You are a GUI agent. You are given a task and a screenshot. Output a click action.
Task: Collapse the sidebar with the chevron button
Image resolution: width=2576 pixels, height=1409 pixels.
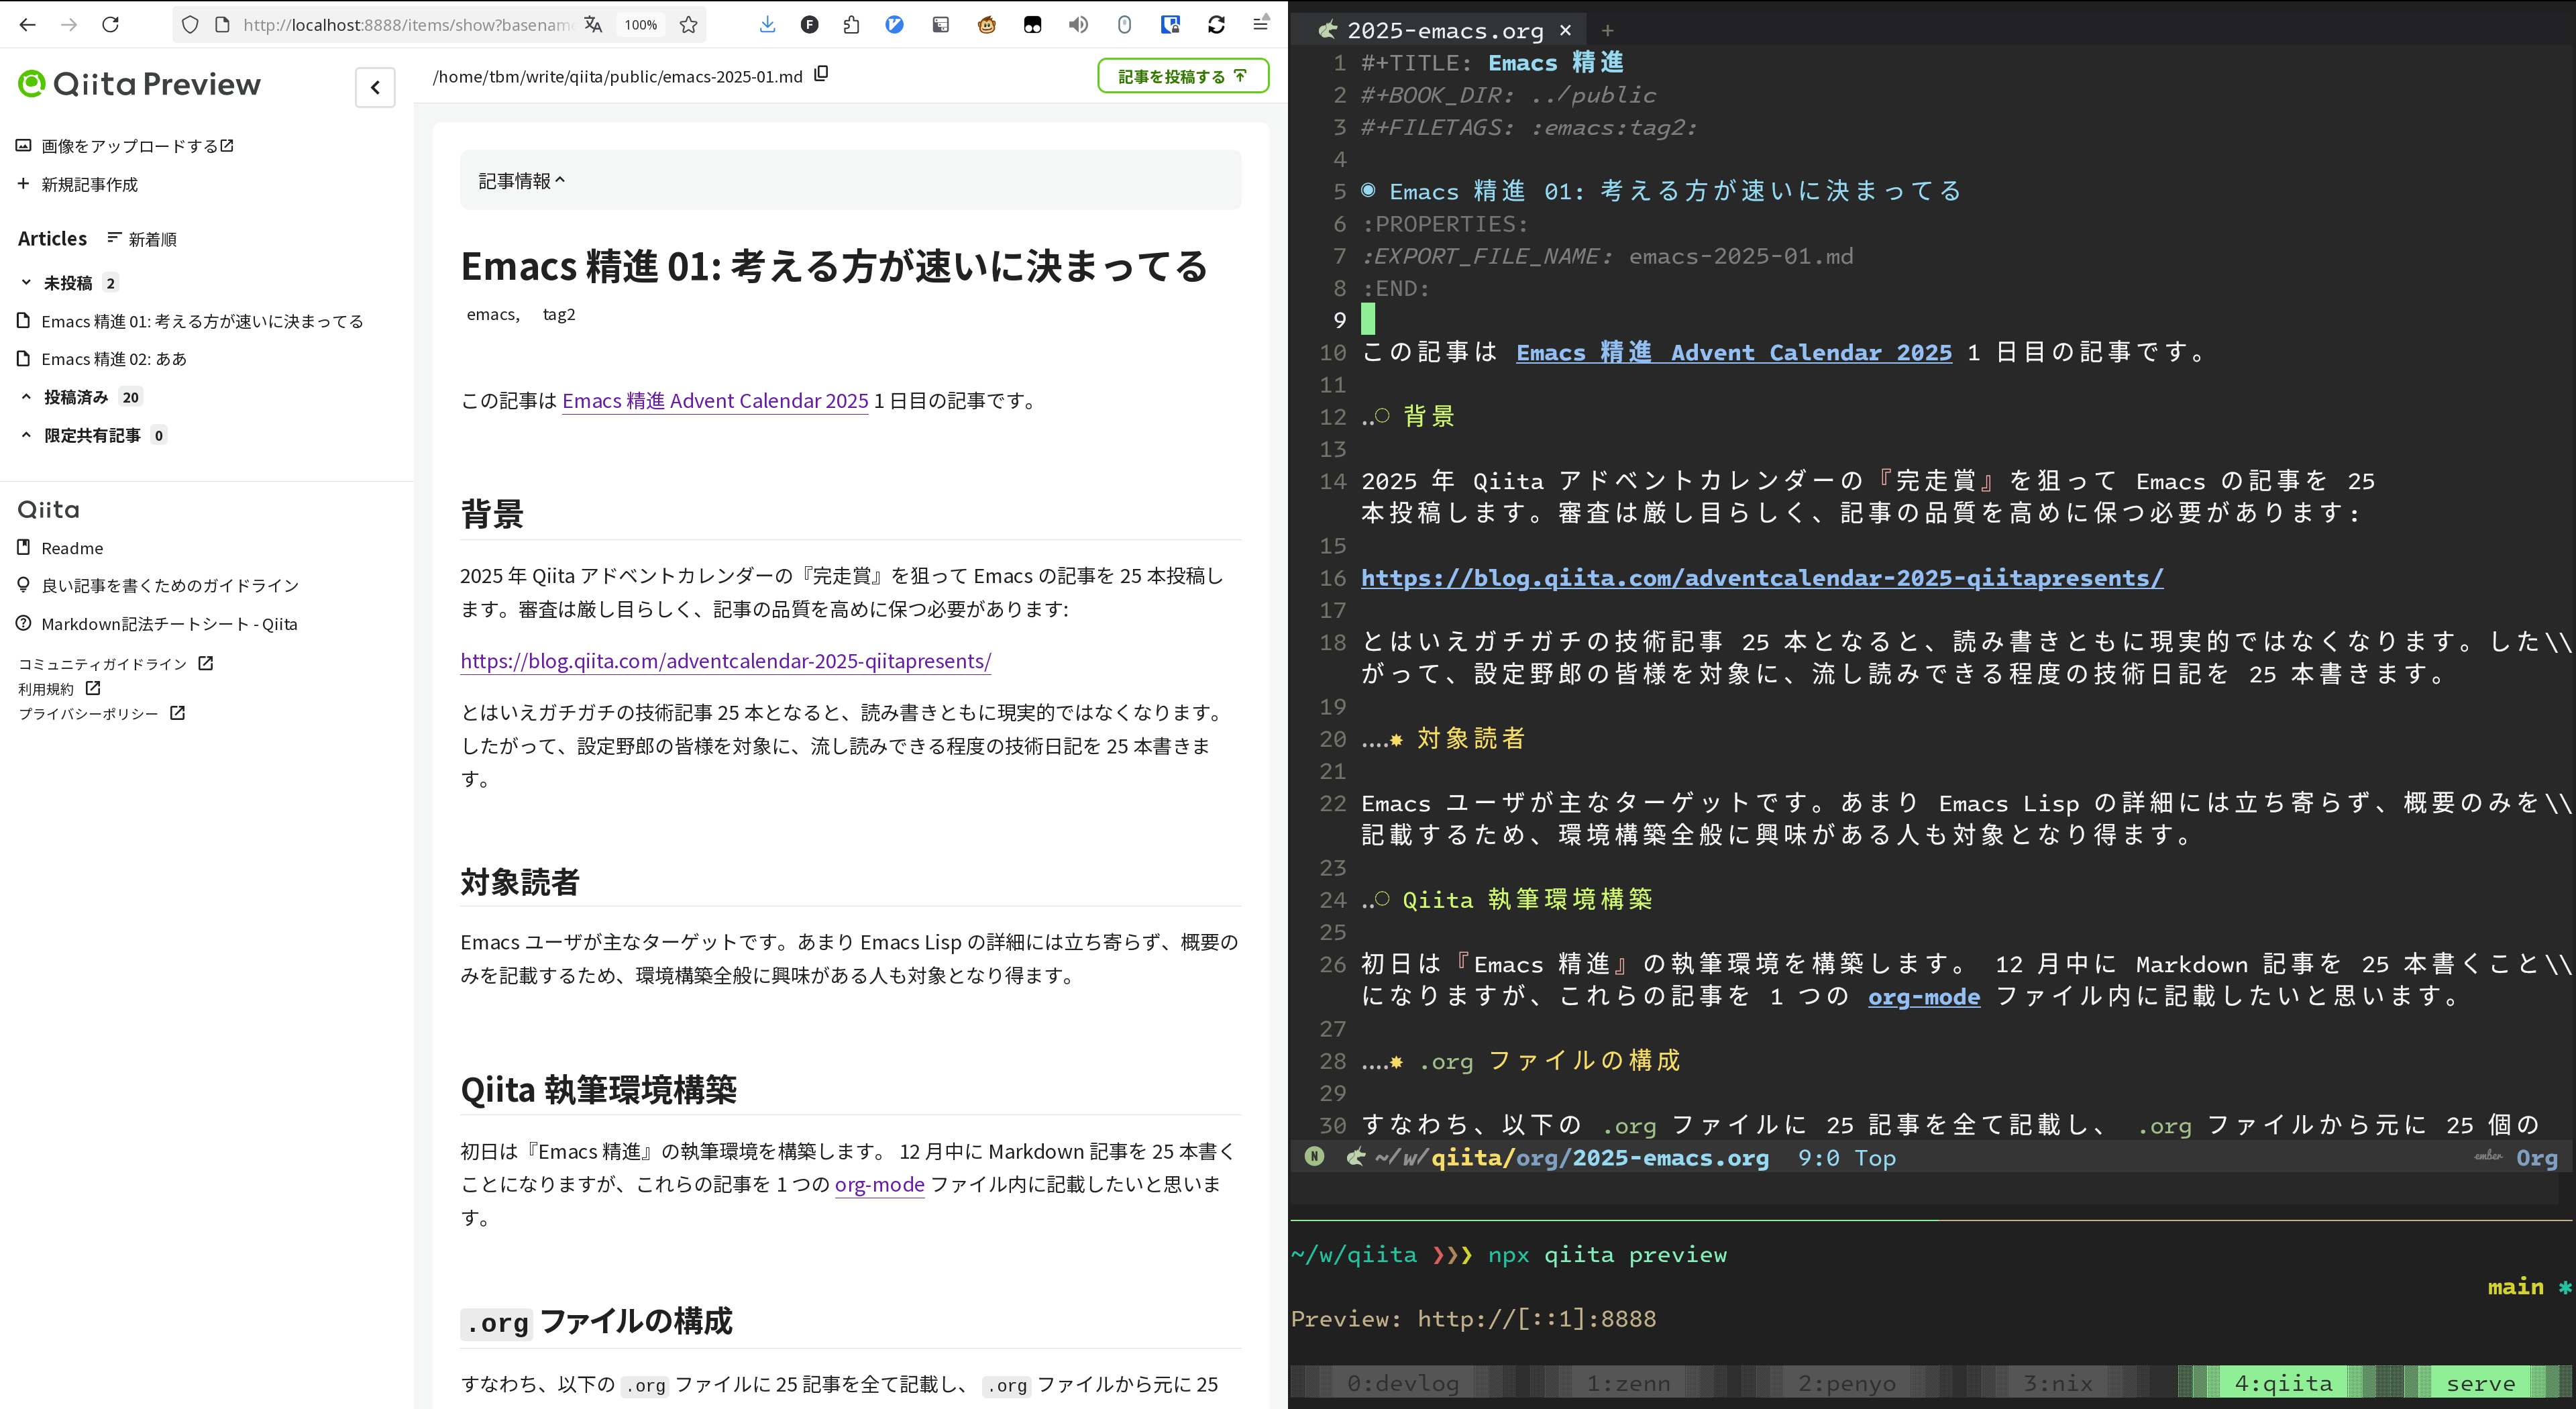click(x=375, y=88)
